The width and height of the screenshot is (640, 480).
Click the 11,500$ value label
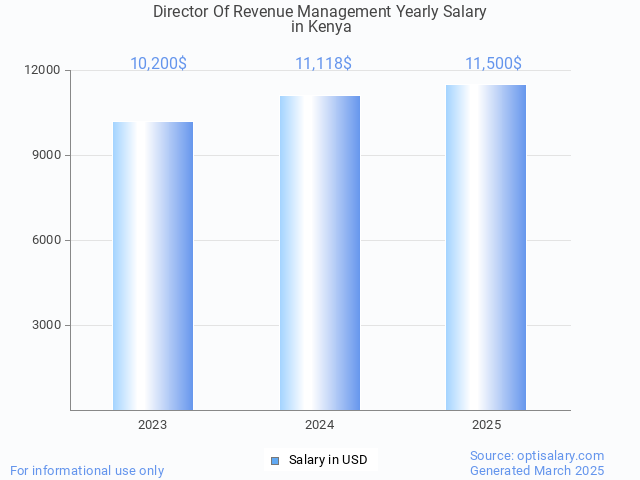(x=493, y=64)
